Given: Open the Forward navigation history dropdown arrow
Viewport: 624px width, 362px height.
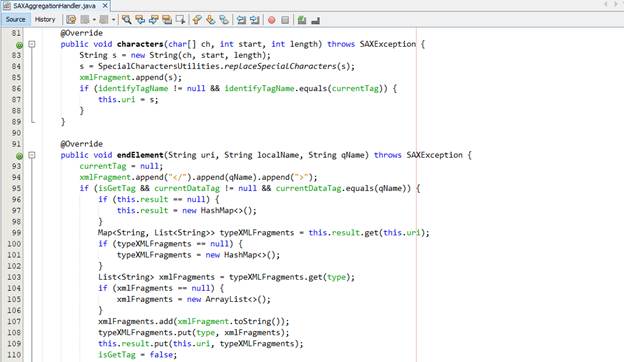Looking at the screenshot, I should pyautogui.click(x=113, y=19).
